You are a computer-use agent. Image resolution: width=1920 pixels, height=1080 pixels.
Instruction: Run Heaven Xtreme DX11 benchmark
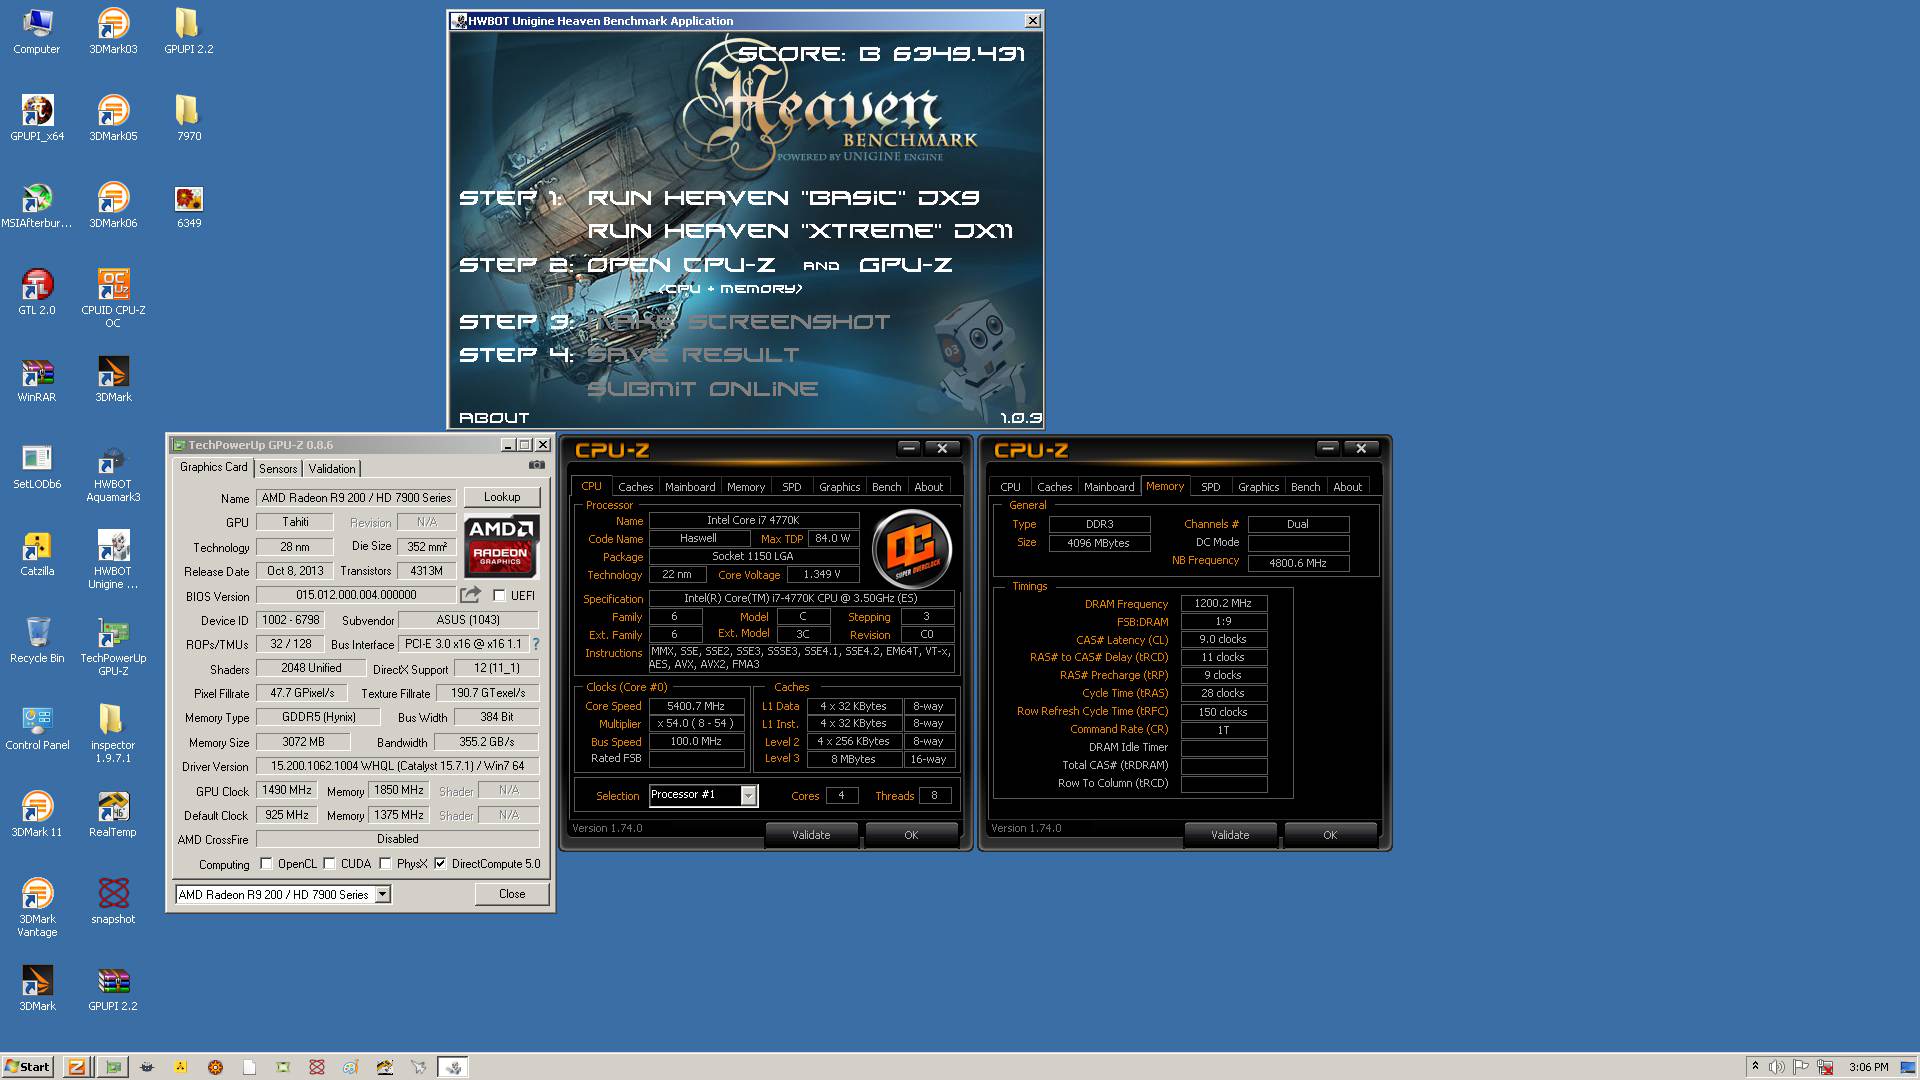(800, 231)
